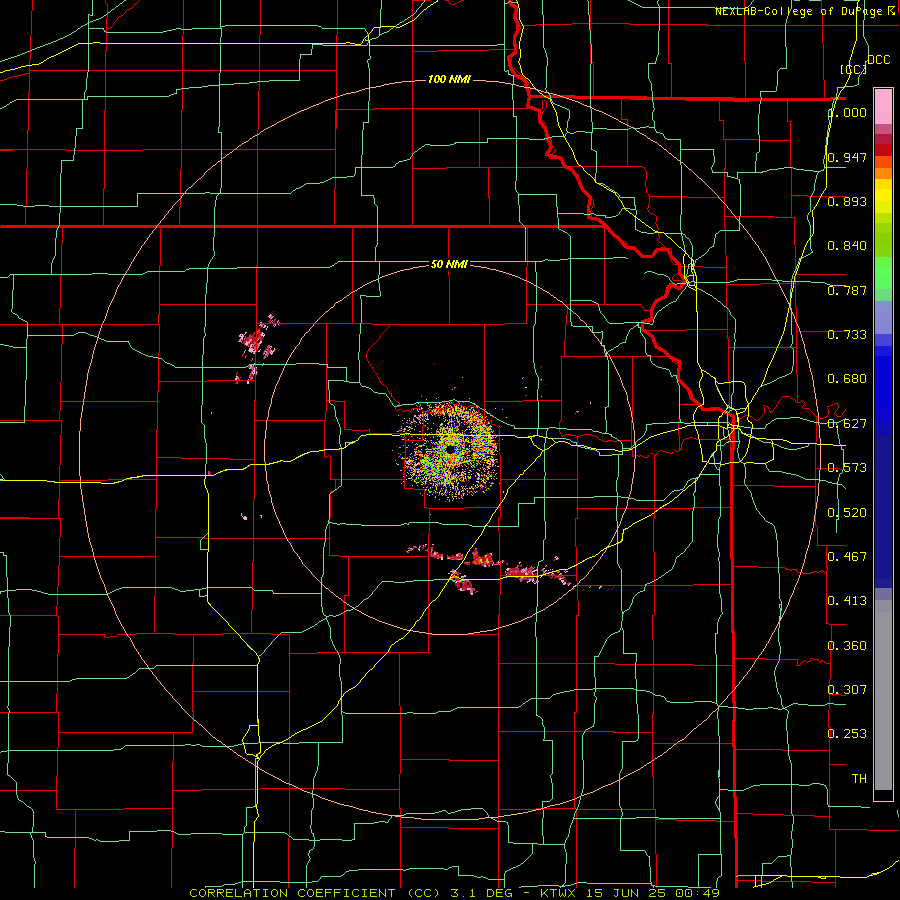Click the 50 NMI range ring label

pyautogui.click(x=449, y=264)
